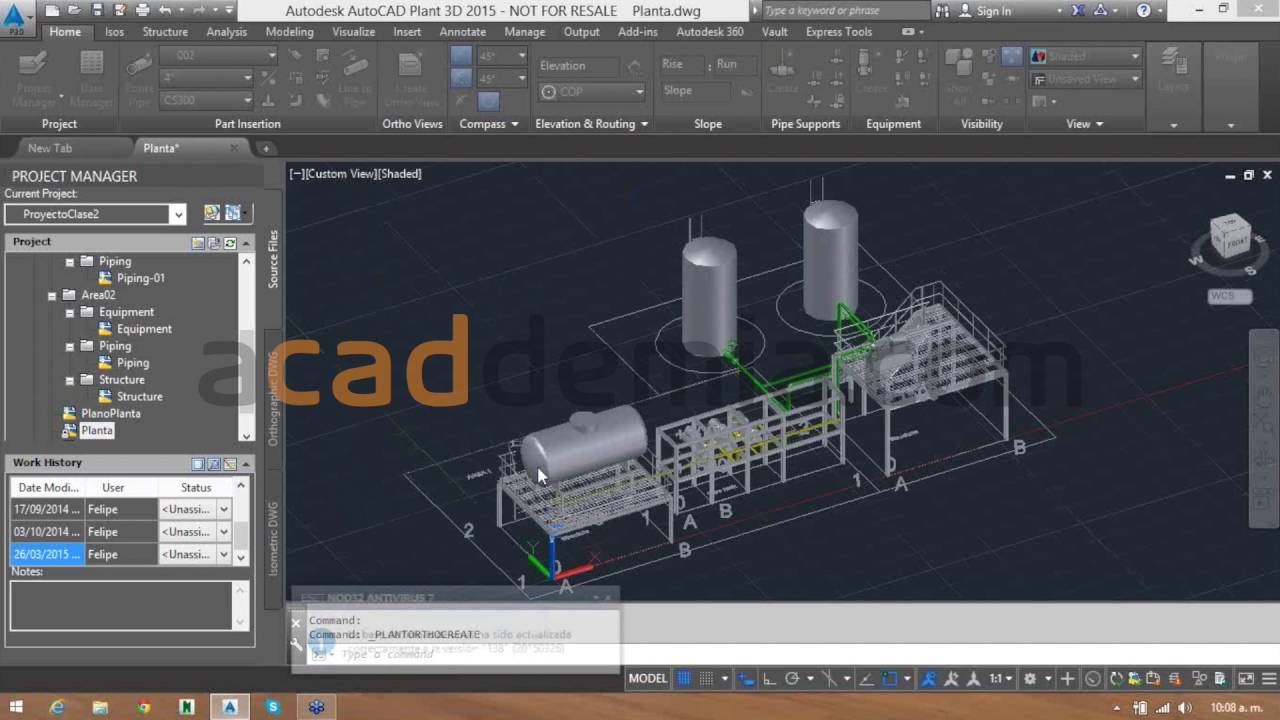Click the Skype icon in Windows taskbar
This screenshot has width=1280, height=720.
pyautogui.click(x=273, y=707)
